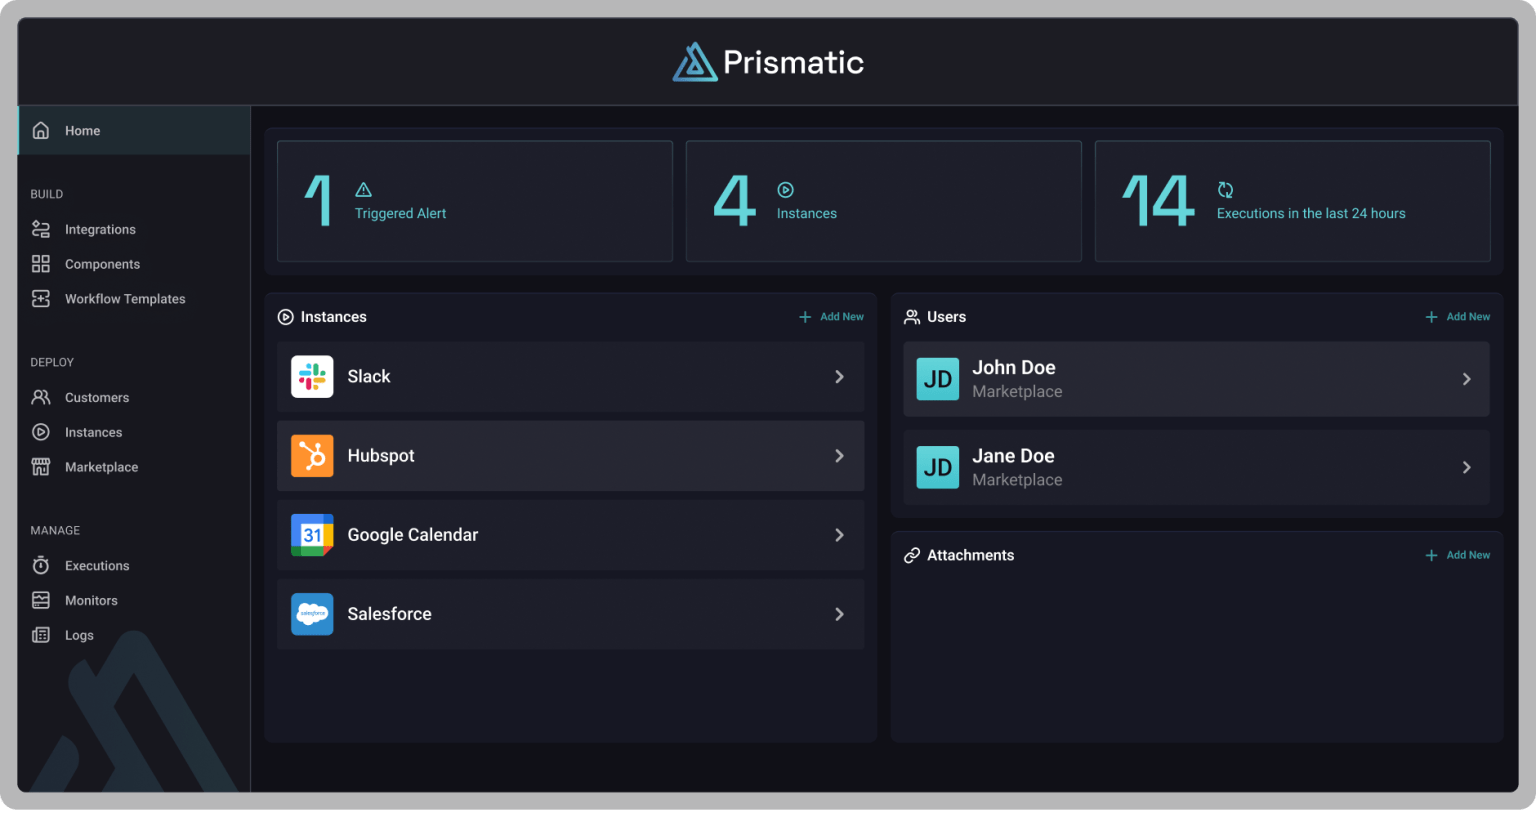Select the Google Calendar instance name
The height and width of the screenshot is (817, 1536).
click(x=412, y=535)
